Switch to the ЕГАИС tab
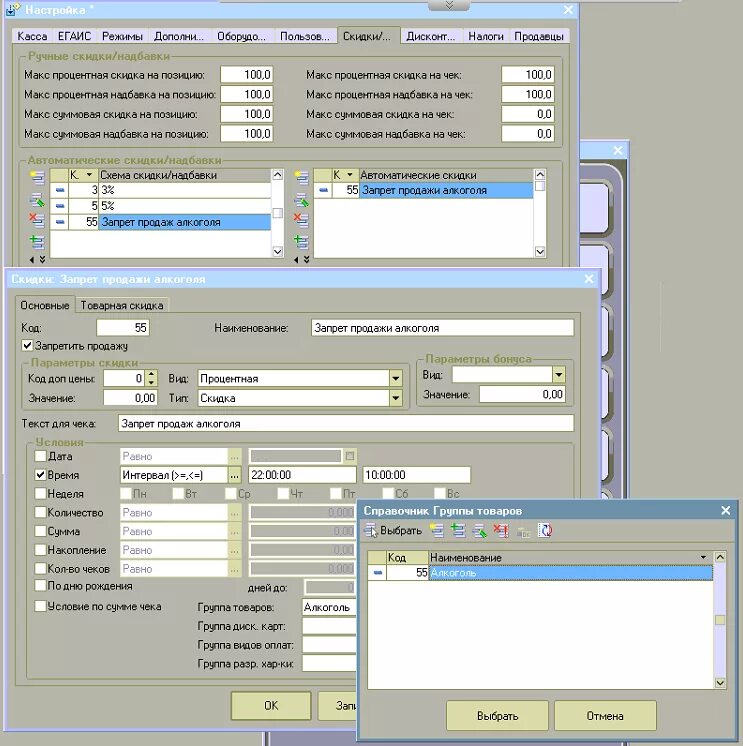743x746 pixels. [74, 36]
